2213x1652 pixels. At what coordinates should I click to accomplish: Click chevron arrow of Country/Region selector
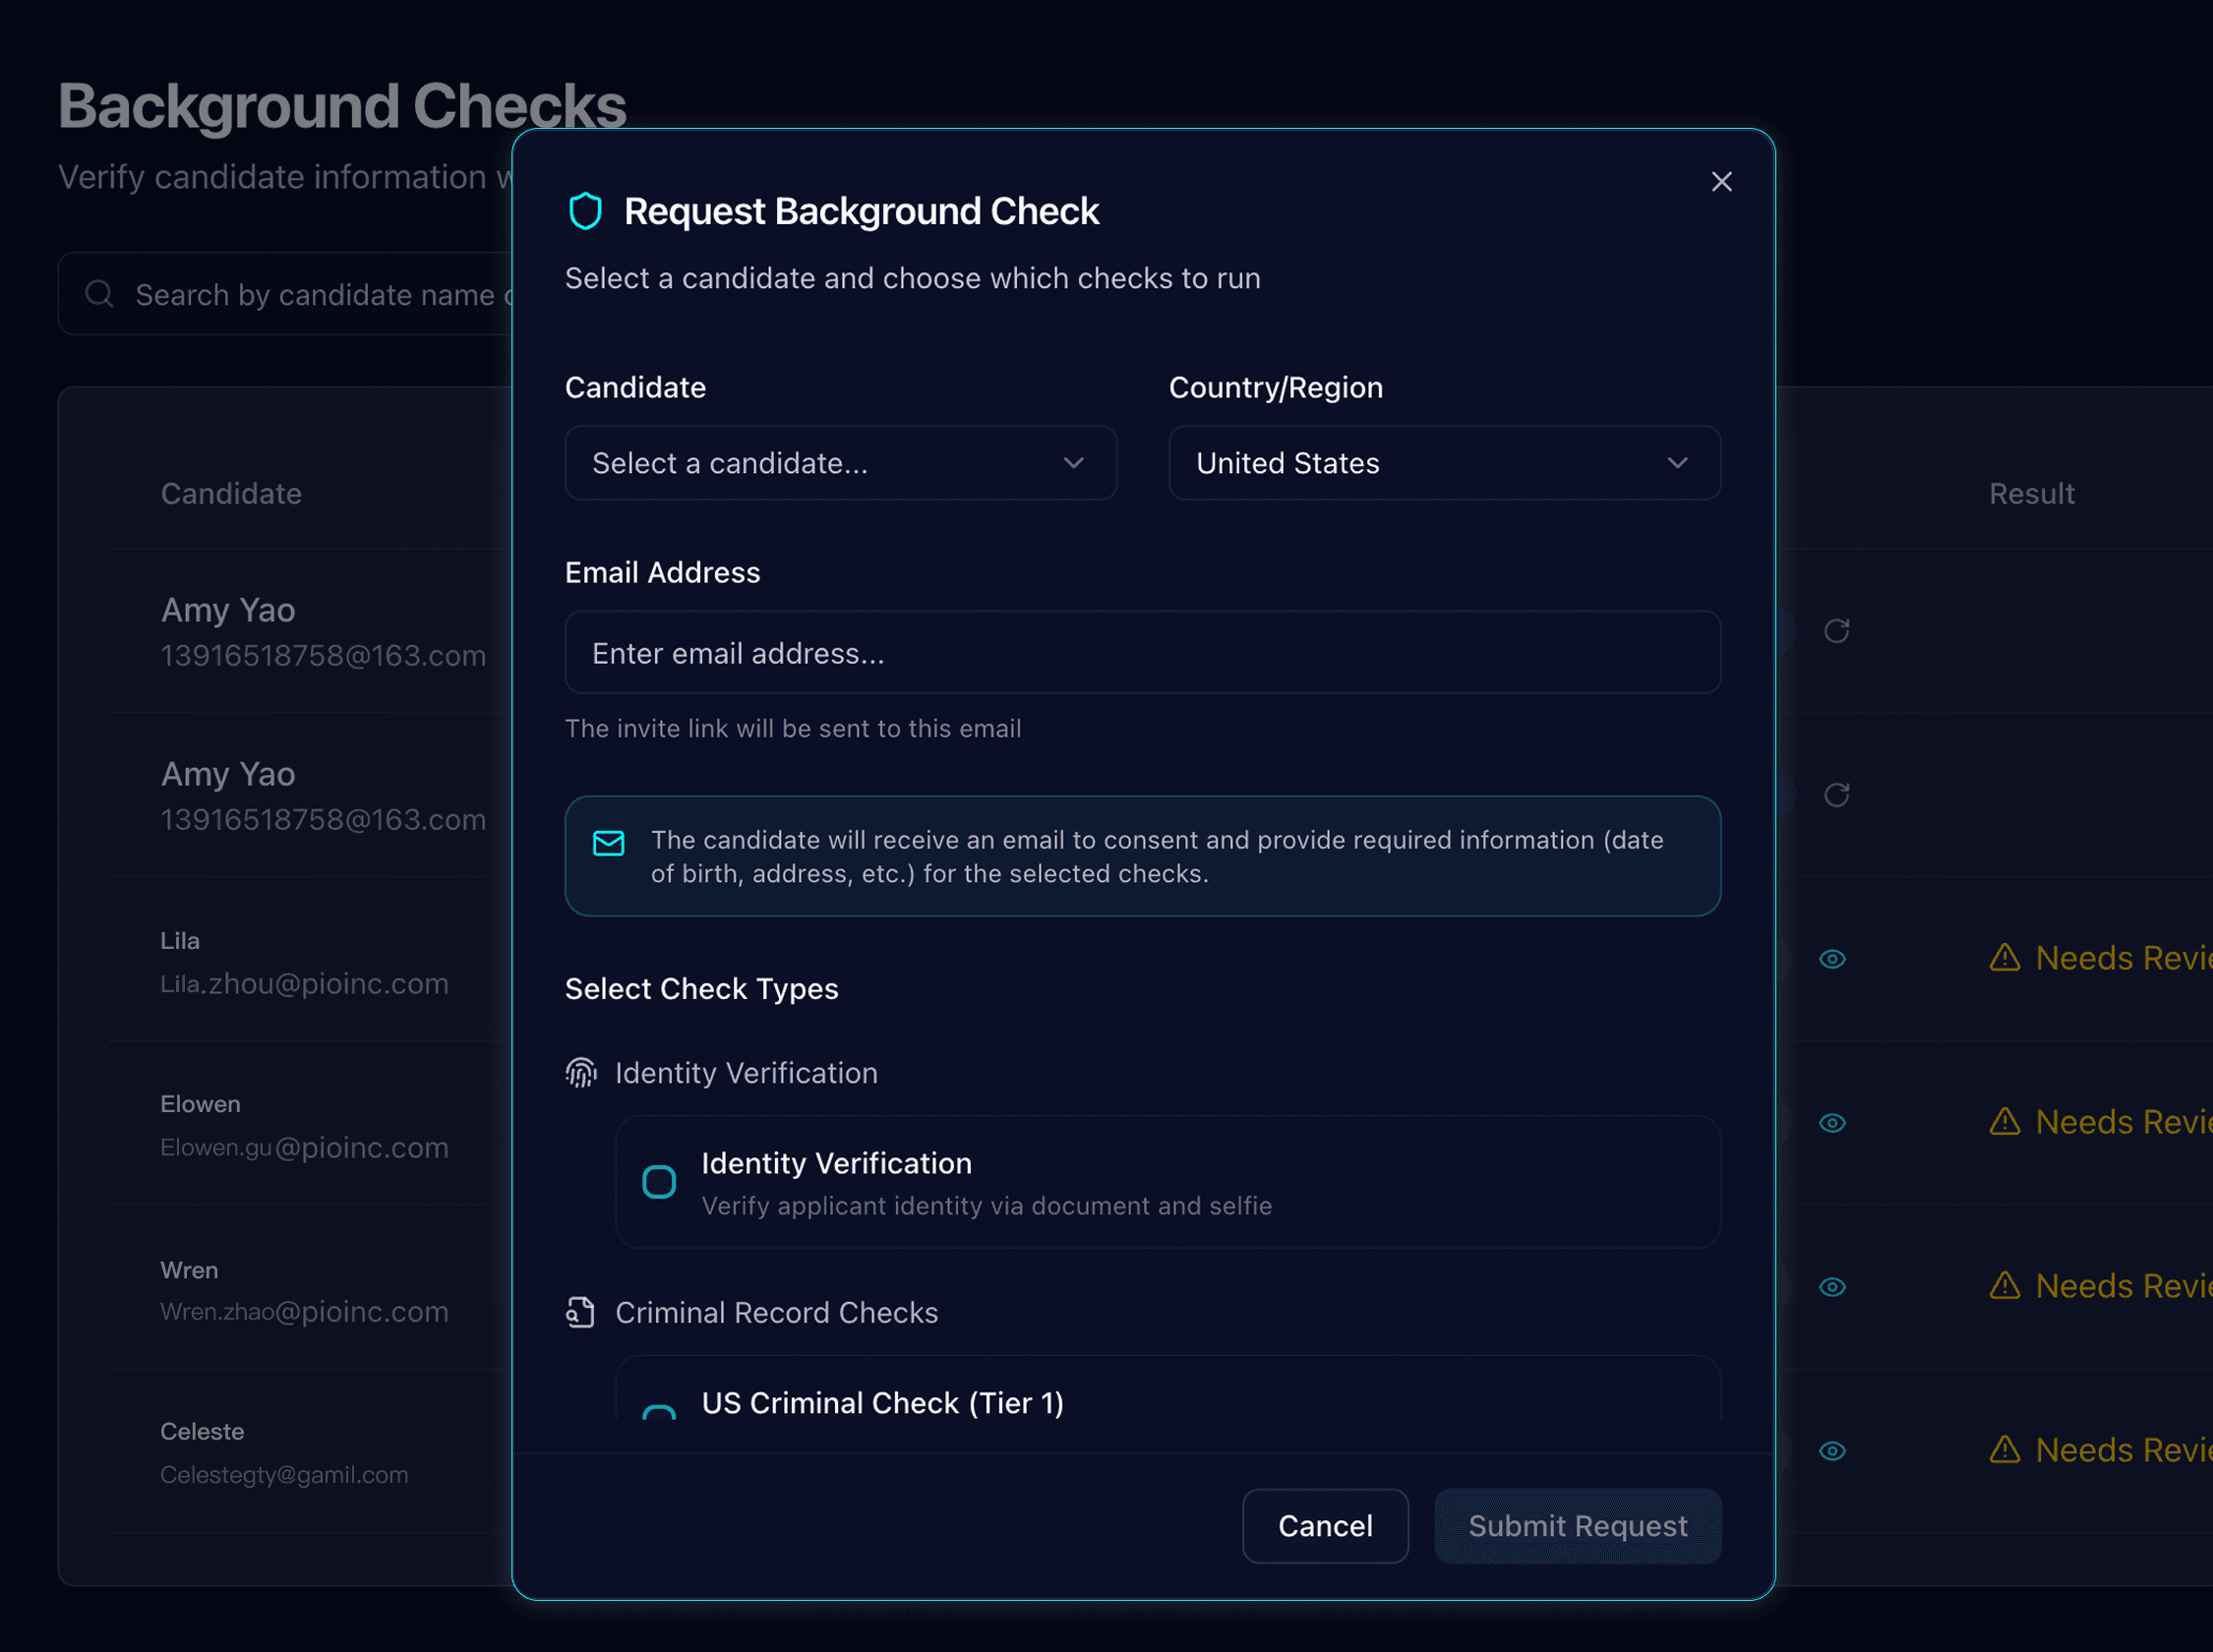pos(1677,463)
